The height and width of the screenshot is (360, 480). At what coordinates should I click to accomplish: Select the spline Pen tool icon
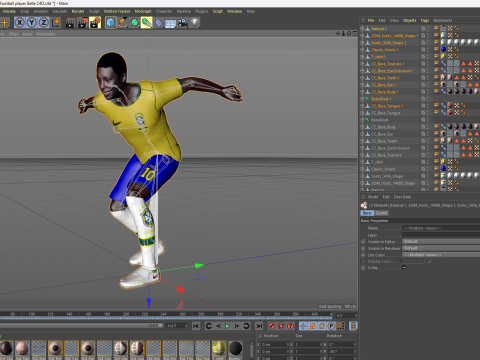click(x=122, y=23)
